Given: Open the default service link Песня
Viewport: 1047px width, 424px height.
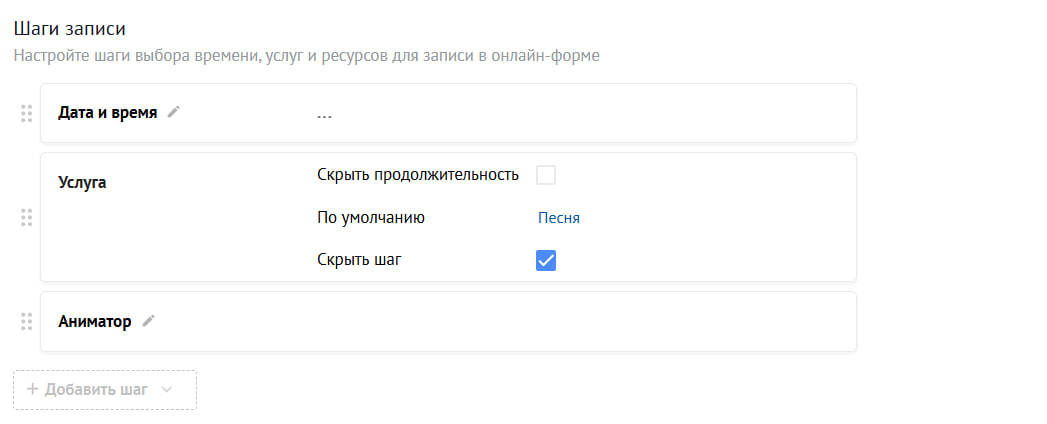Looking at the screenshot, I should point(559,218).
